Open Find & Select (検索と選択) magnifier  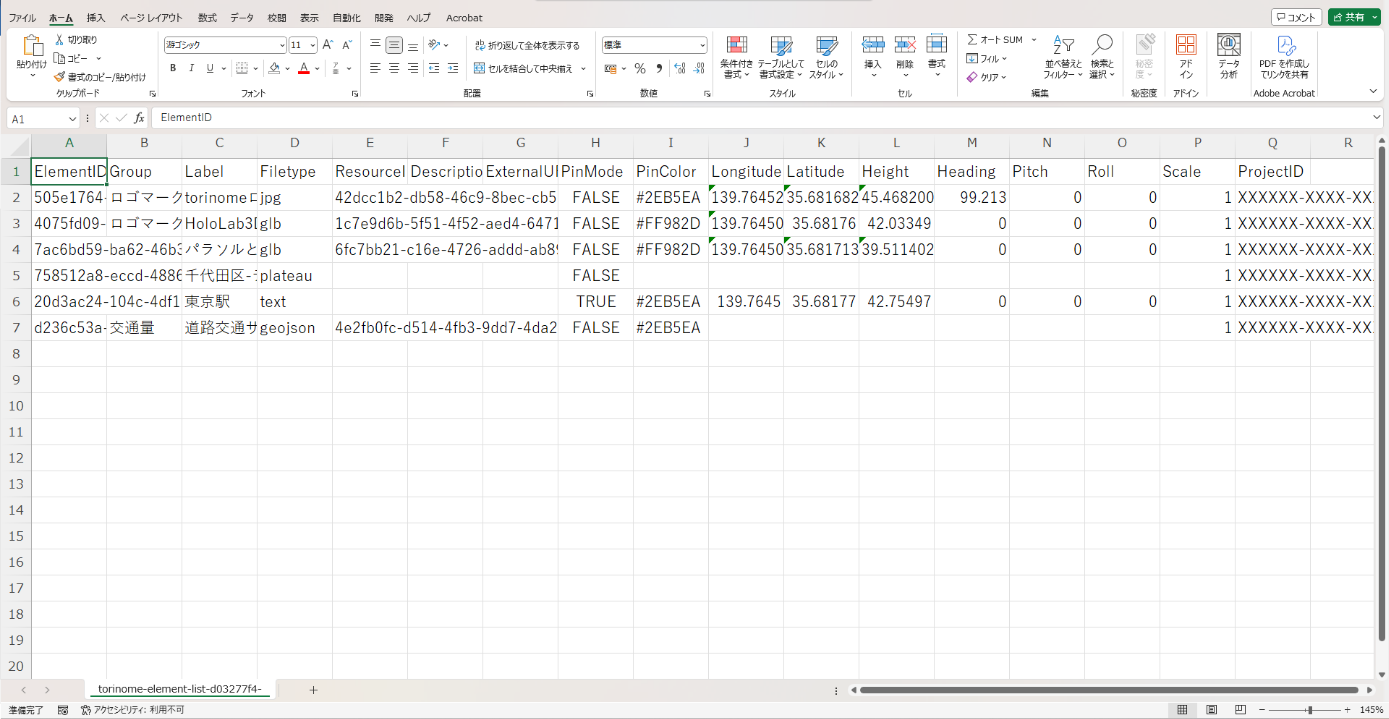[1102, 46]
